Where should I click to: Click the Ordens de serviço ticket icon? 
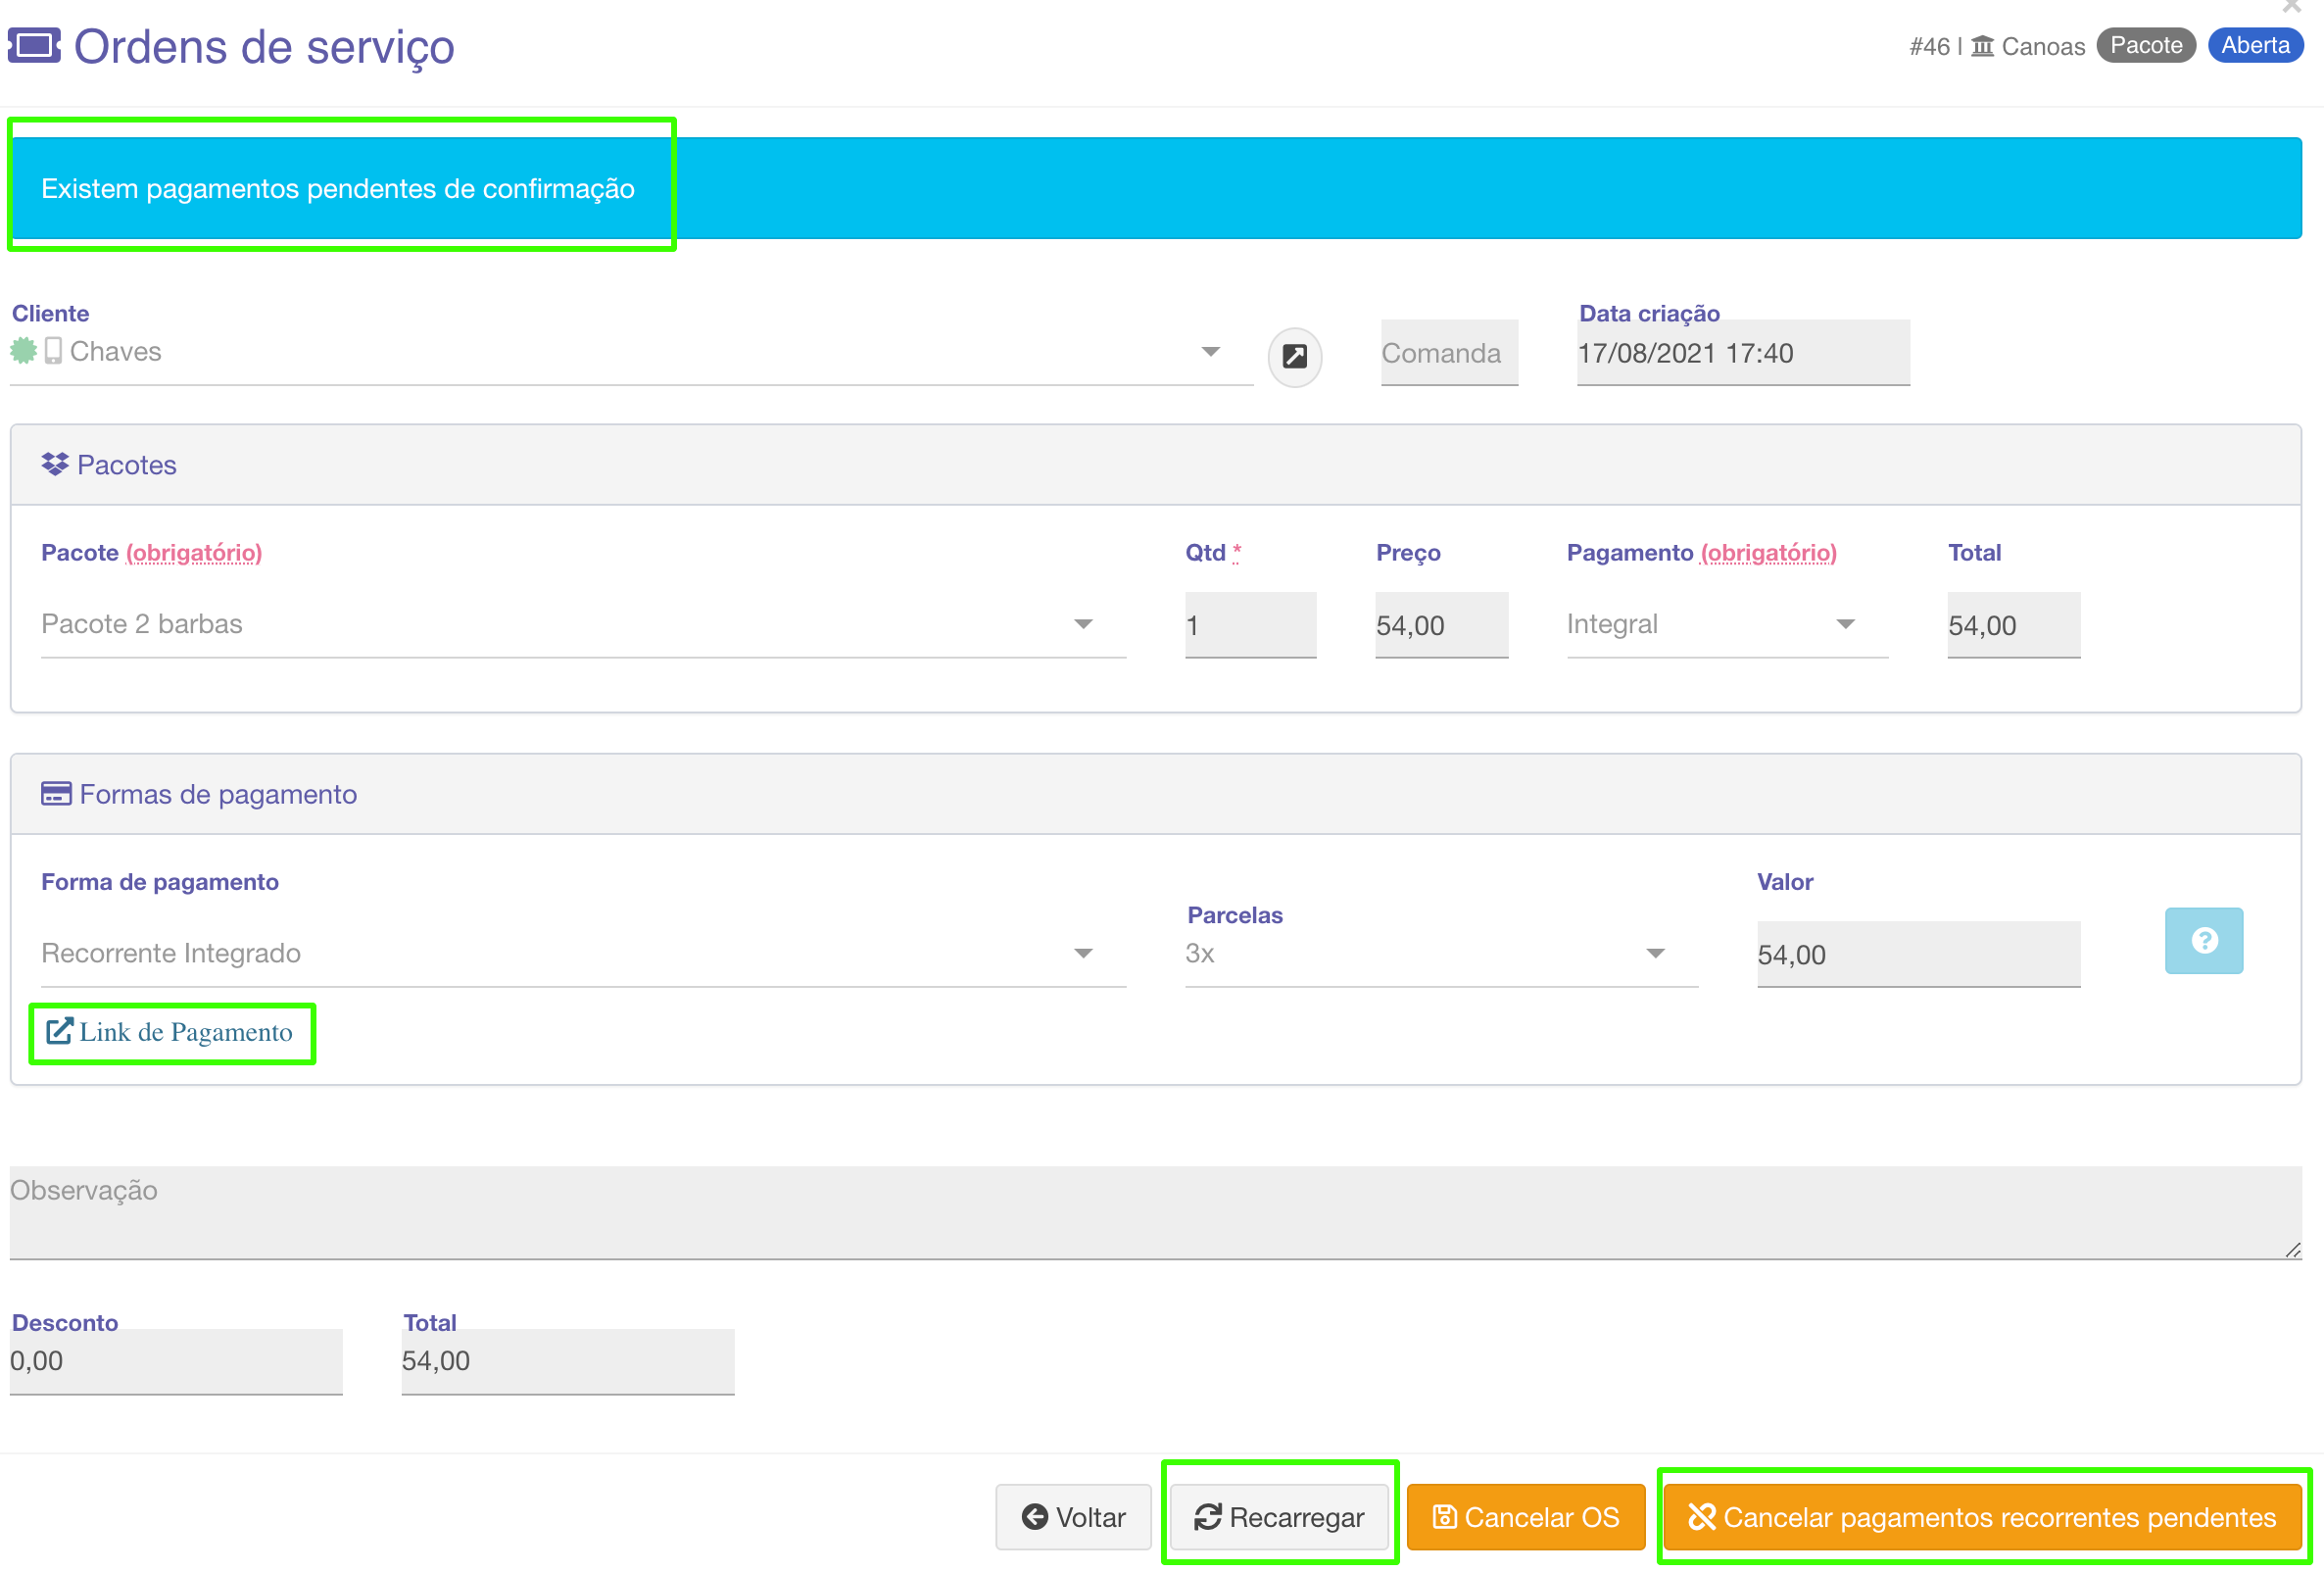tap(34, 46)
